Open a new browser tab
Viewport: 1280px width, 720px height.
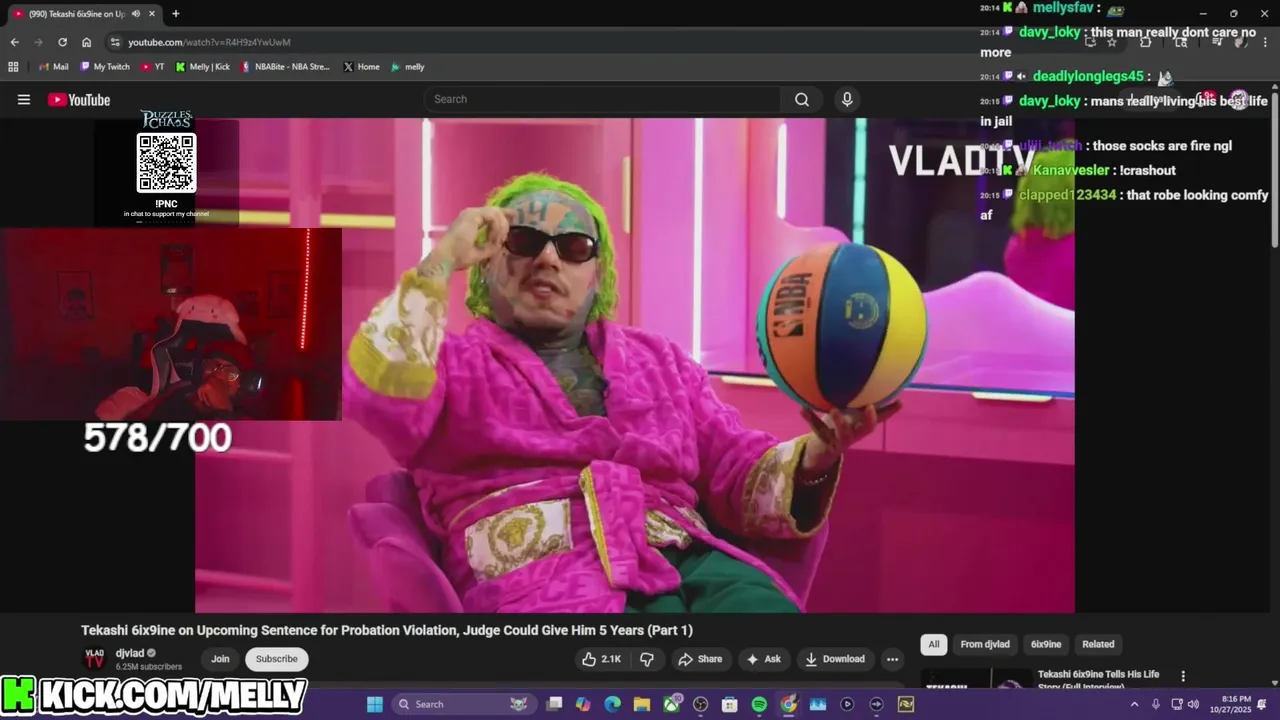click(176, 14)
